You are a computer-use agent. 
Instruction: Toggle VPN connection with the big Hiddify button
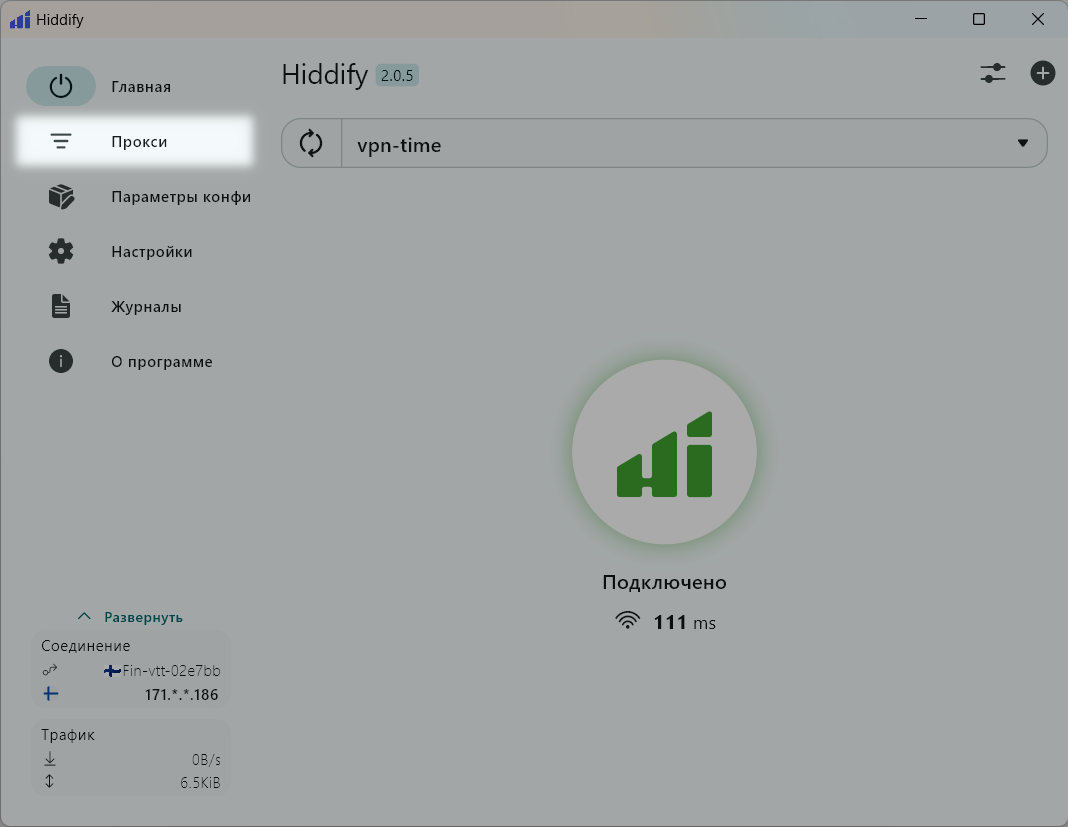click(x=664, y=452)
